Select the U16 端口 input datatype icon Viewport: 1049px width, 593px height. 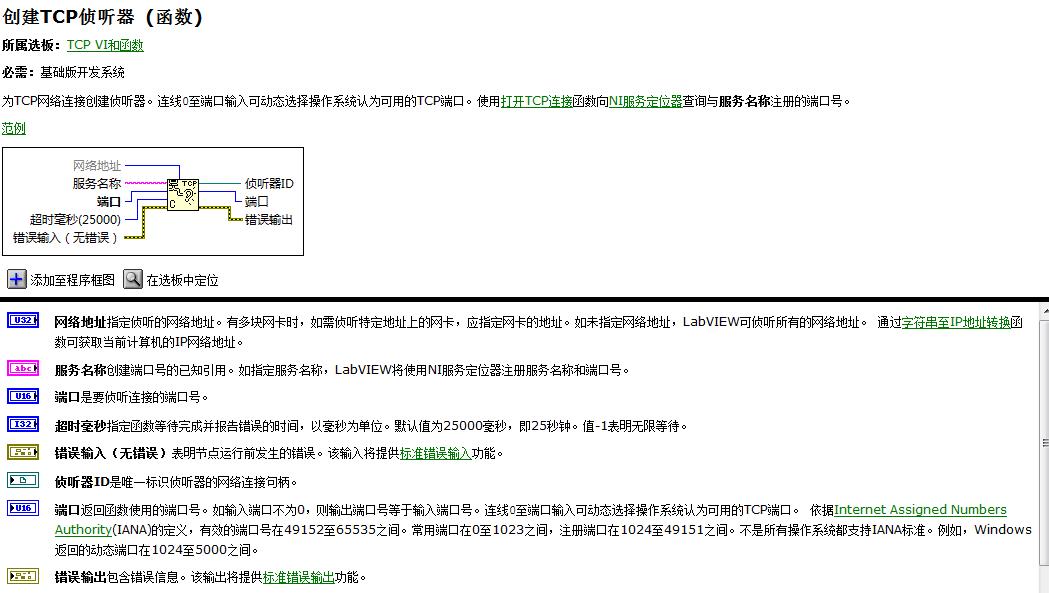click(22, 396)
